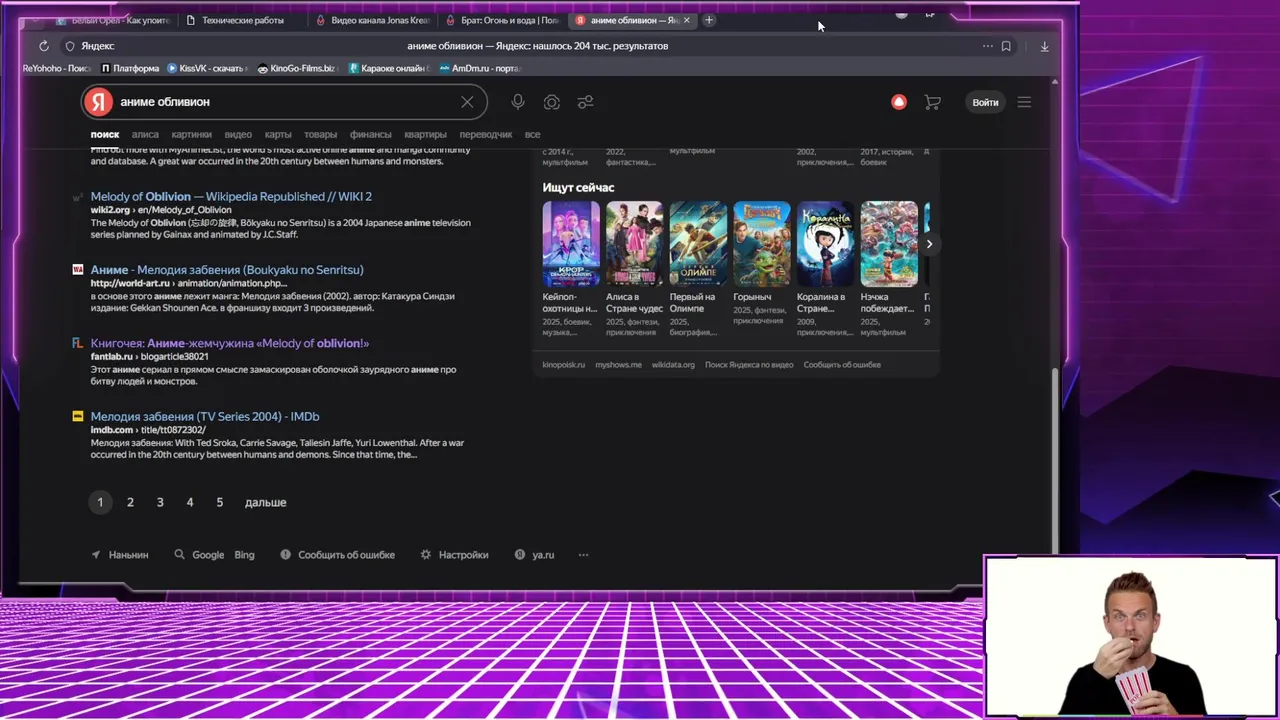Click the Yandex logo in search box
Viewport: 1280px width, 720px height.
pos(98,102)
